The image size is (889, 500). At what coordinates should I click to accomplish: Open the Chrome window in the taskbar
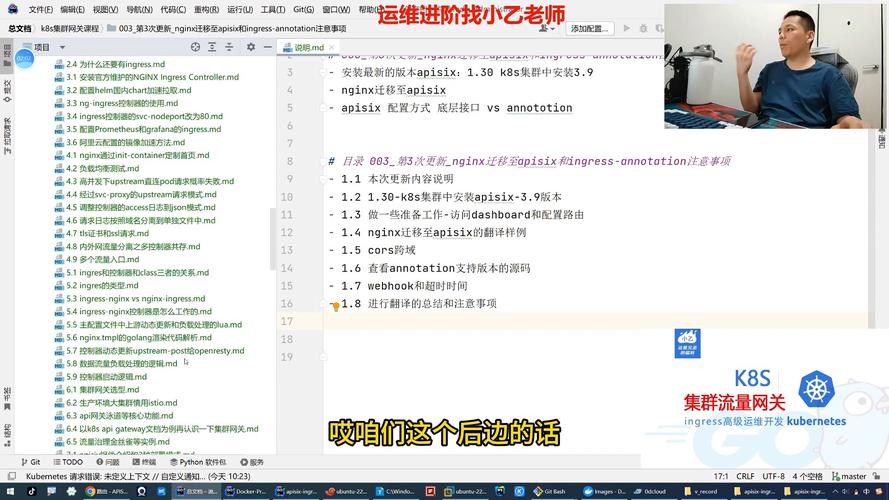(107, 491)
